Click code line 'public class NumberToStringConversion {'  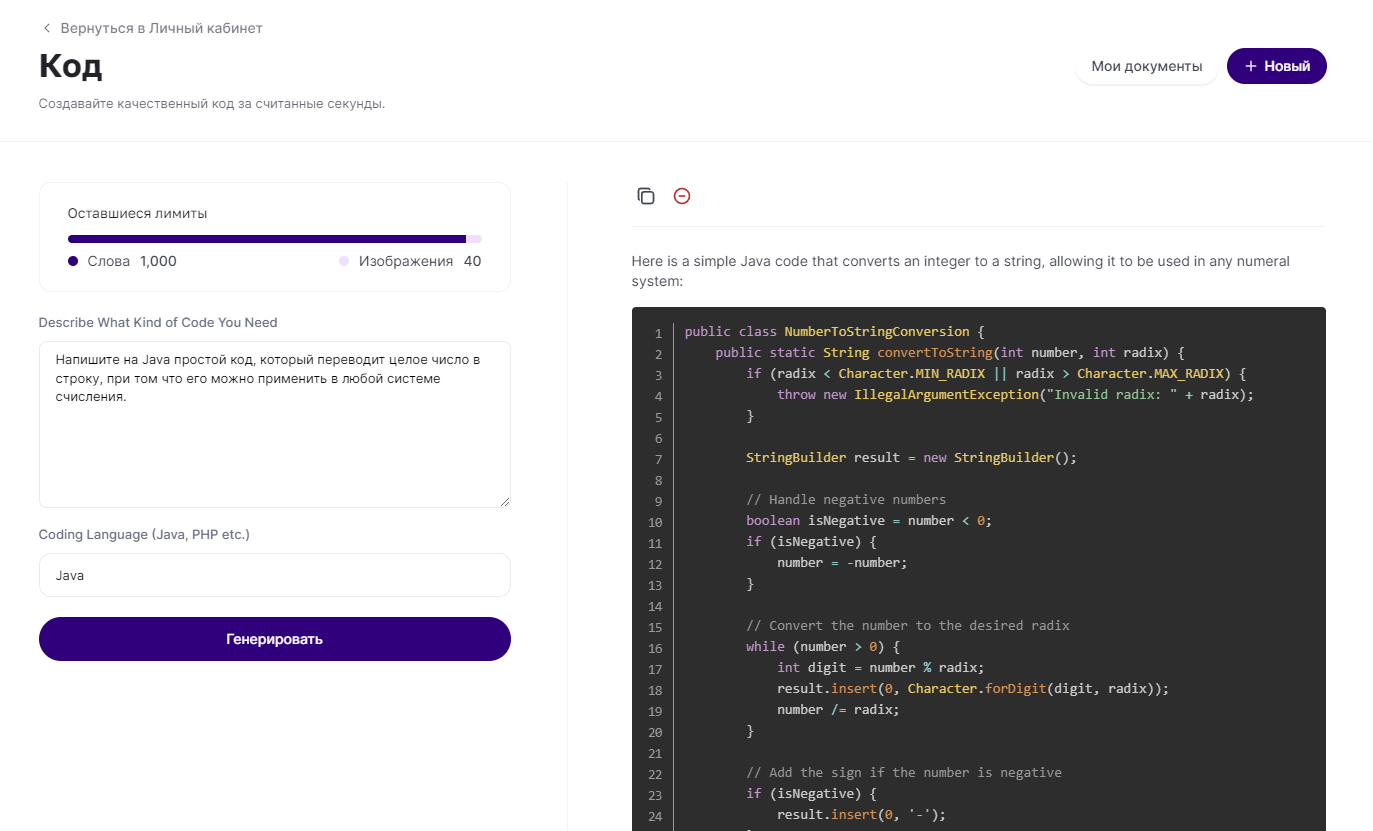[835, 331]
